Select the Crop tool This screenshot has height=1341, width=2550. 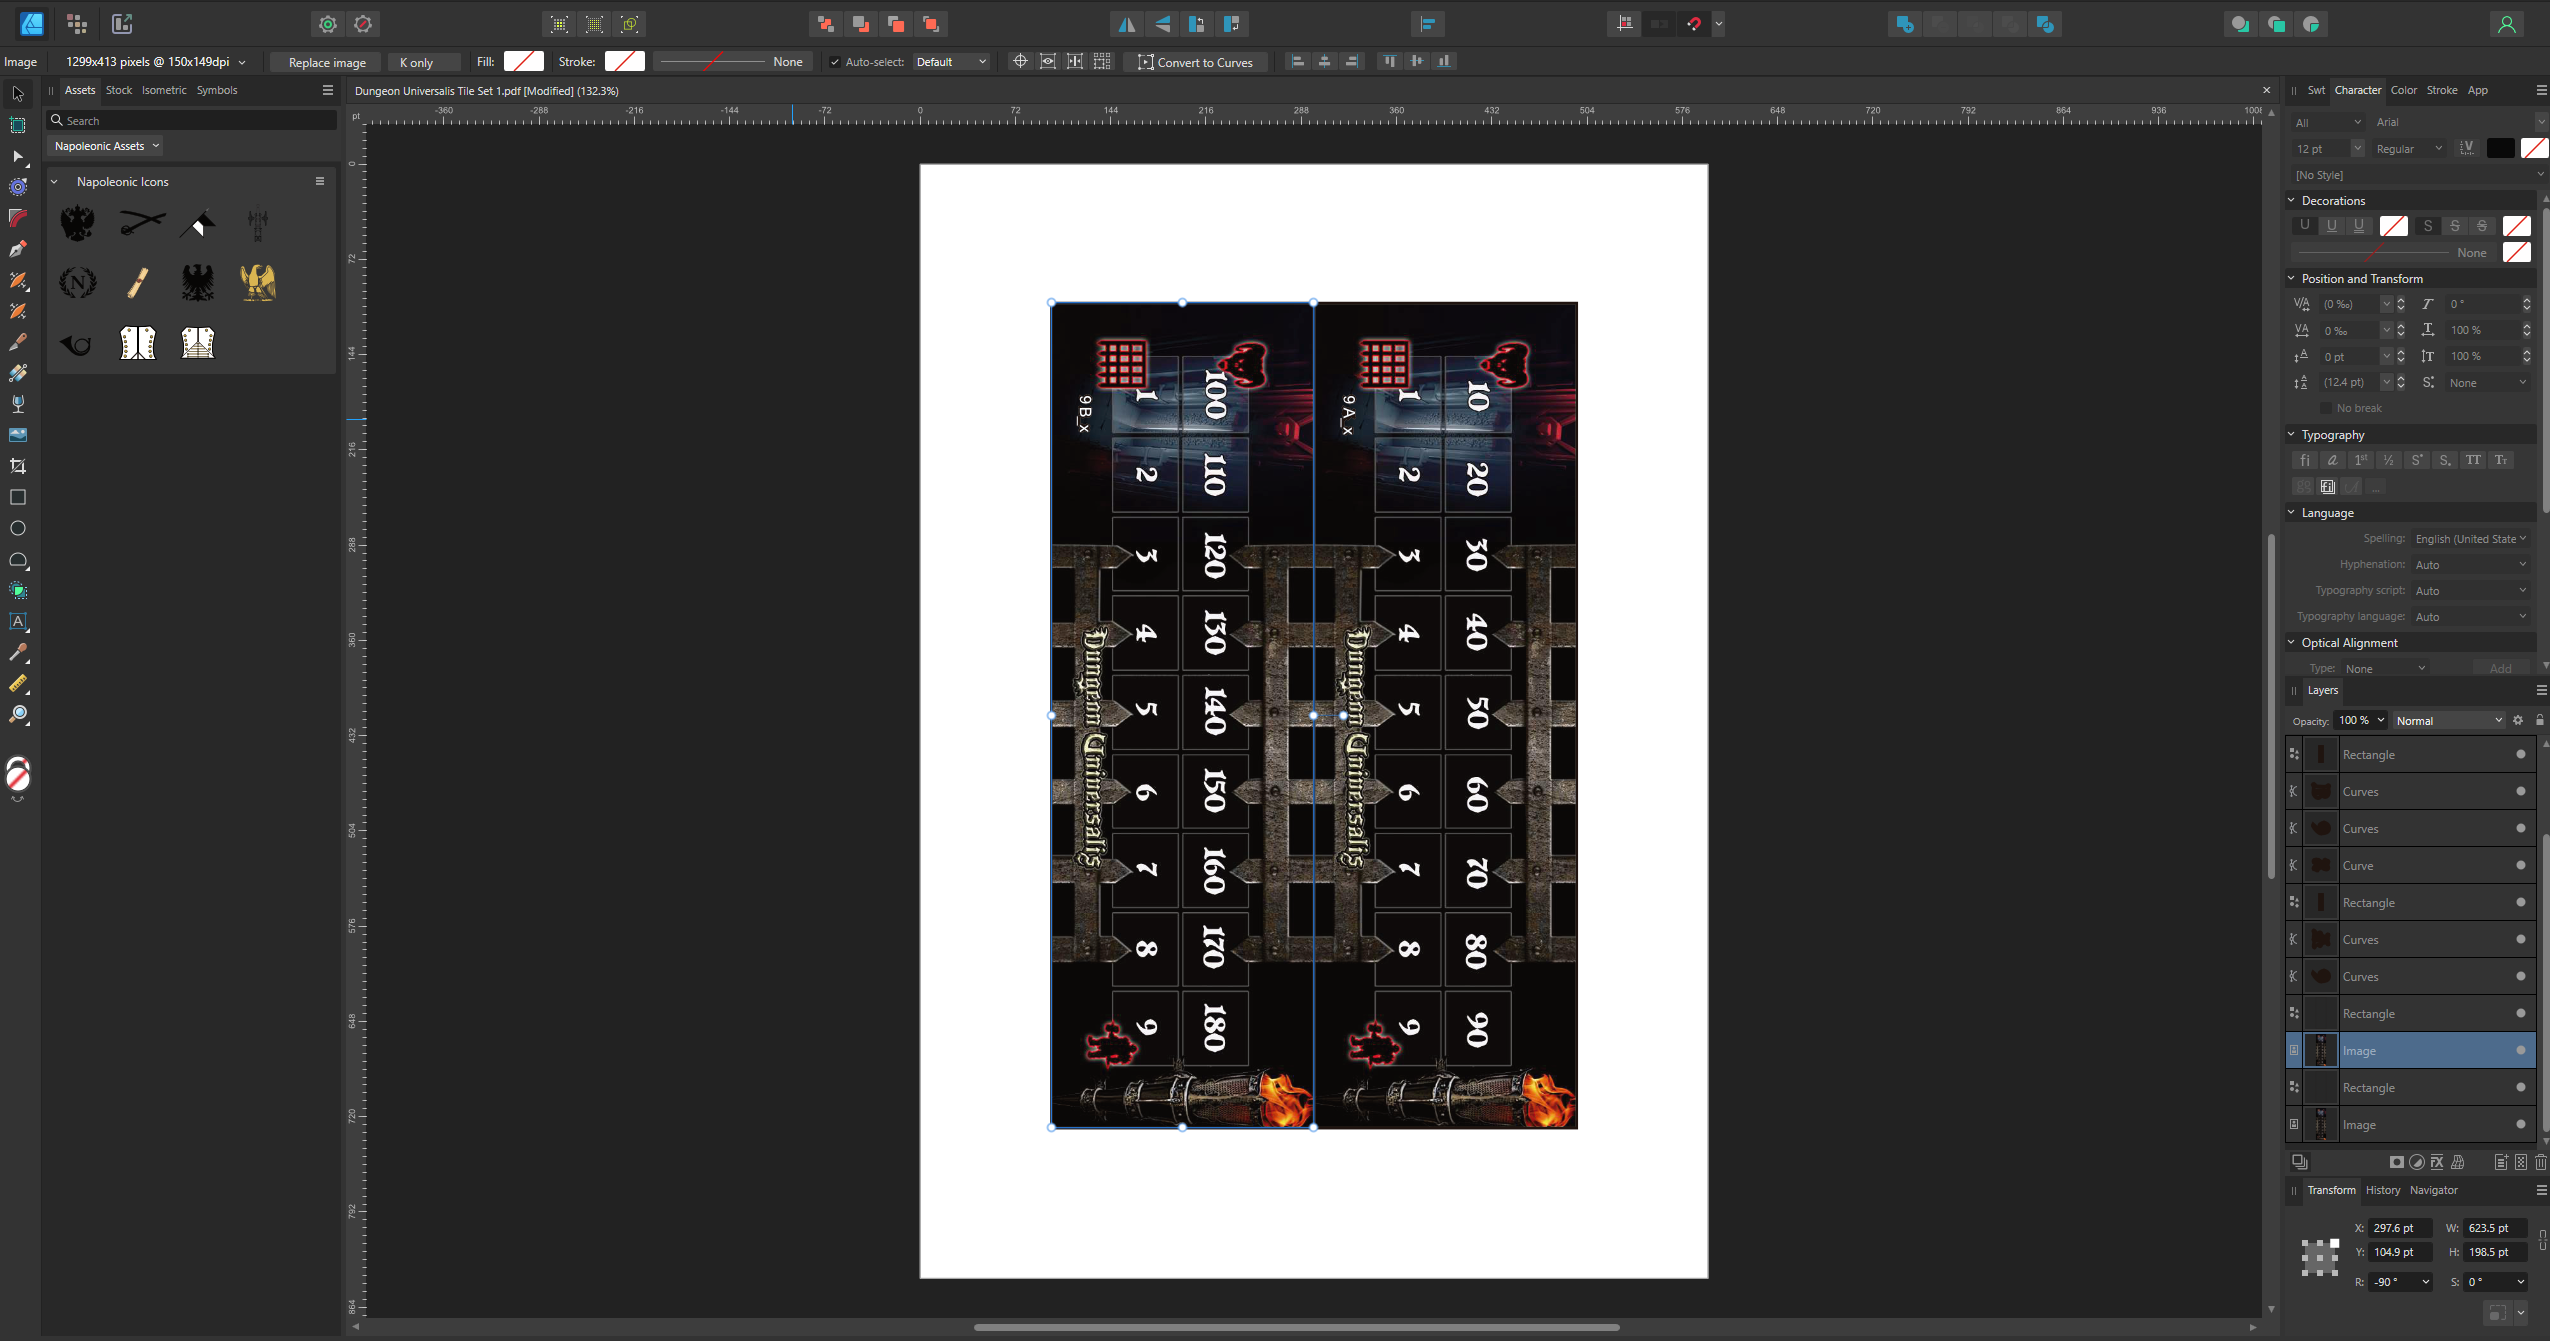[17, 466]
